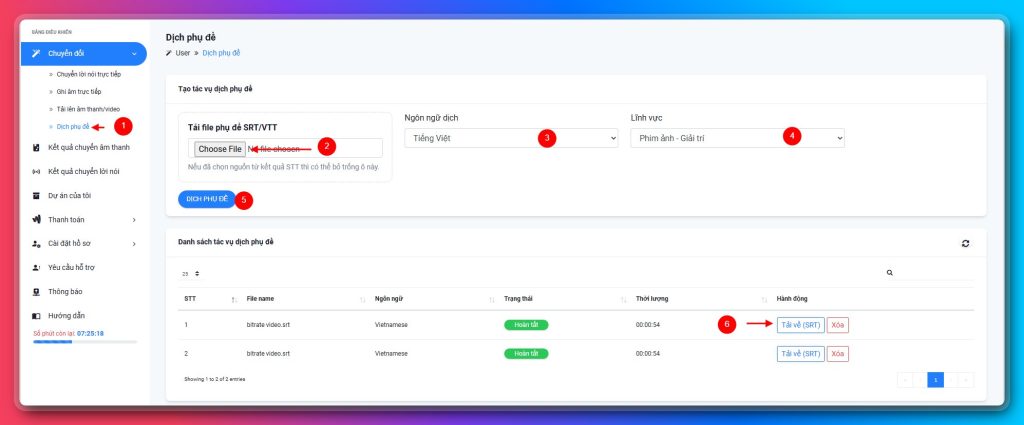Open the Ngôn ngữ dịch dropdown

[x=510, y=138]
